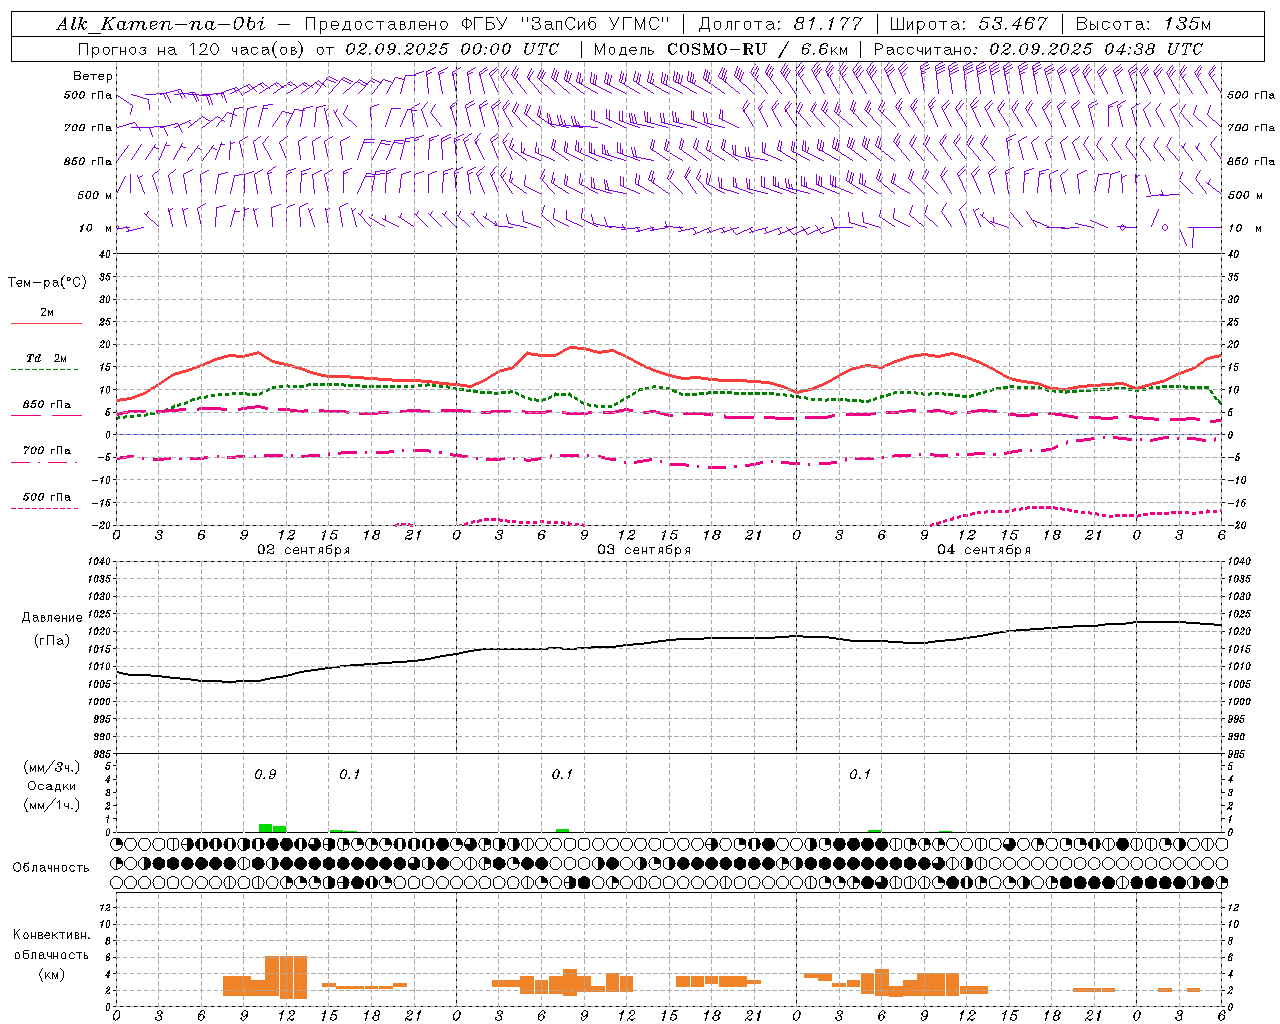
Task: Click the station name Alk_Kamen-na-Obi
Action: 161,24
